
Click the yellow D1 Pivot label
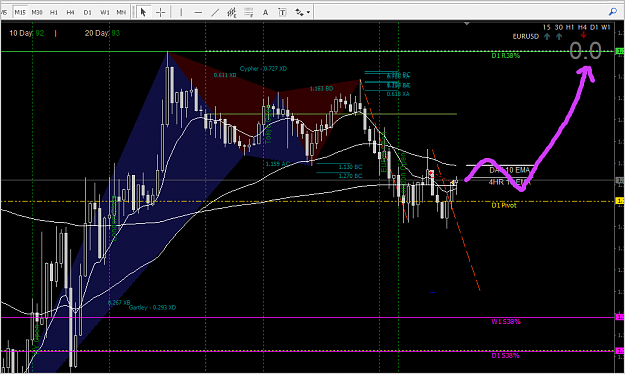pos(504,205)
